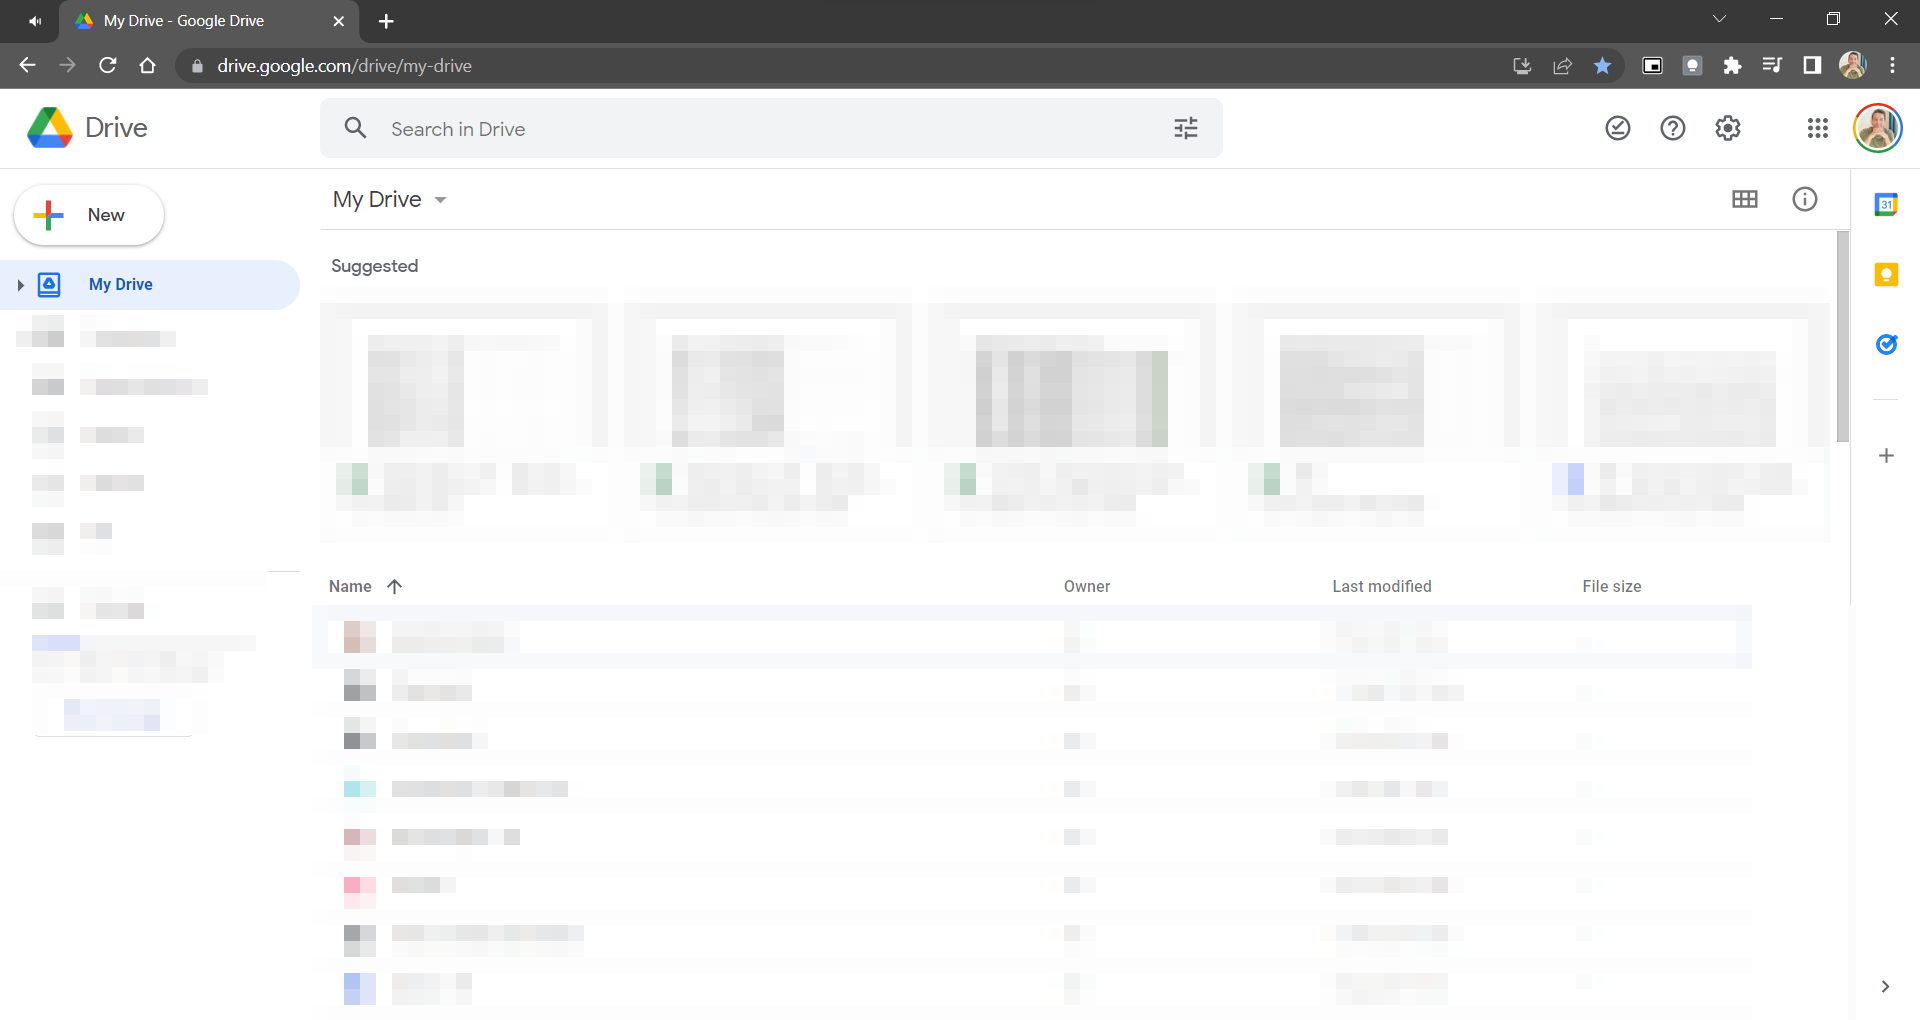This screenshot has width=1920, height=1020.
Task: Open the Drive settings gear icon
Action: point(1727,128)
